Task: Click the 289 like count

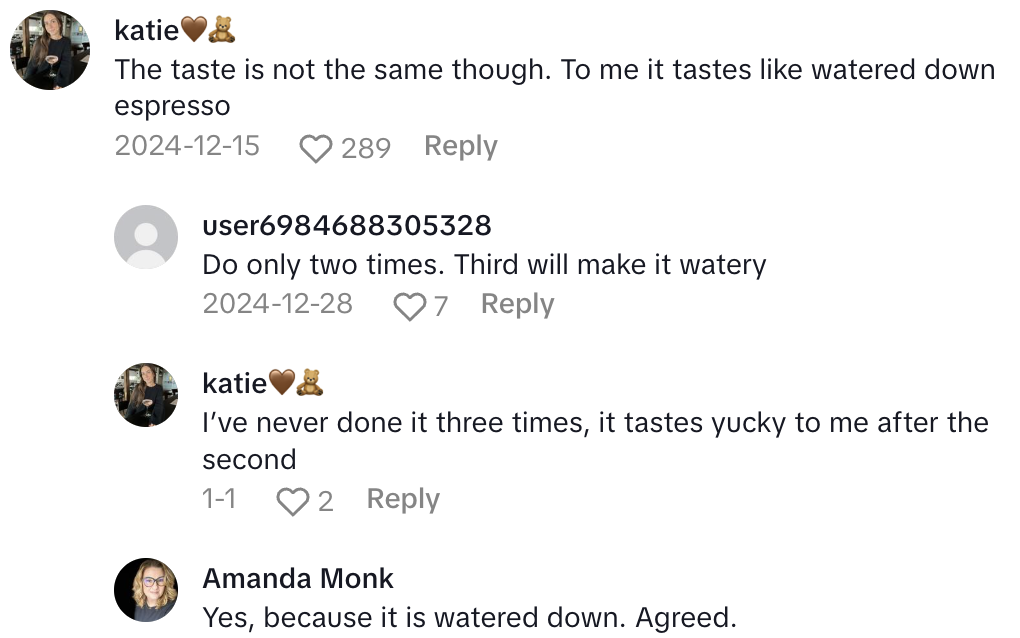Action: click(365, 148)
